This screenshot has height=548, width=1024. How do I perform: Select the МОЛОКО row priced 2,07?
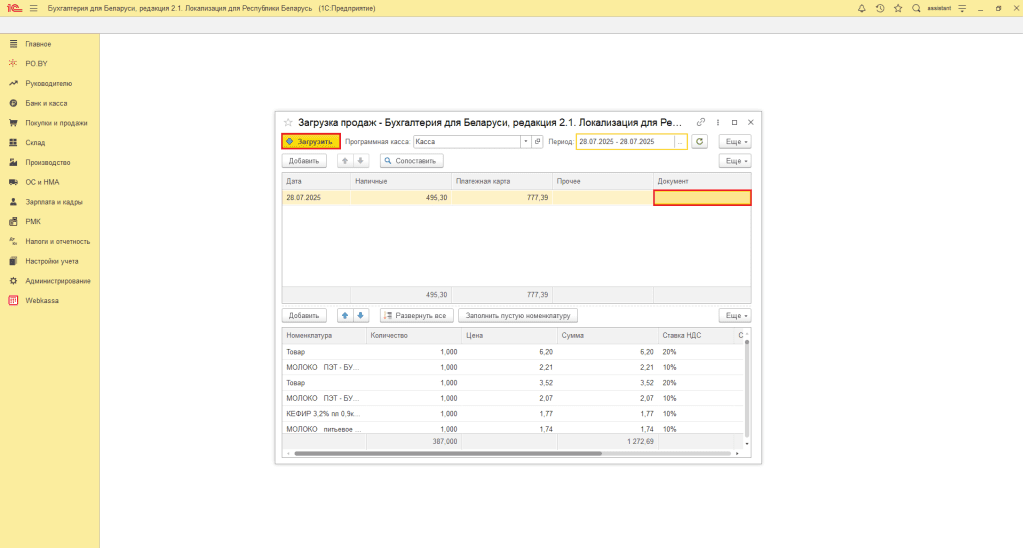click(513, 398)
